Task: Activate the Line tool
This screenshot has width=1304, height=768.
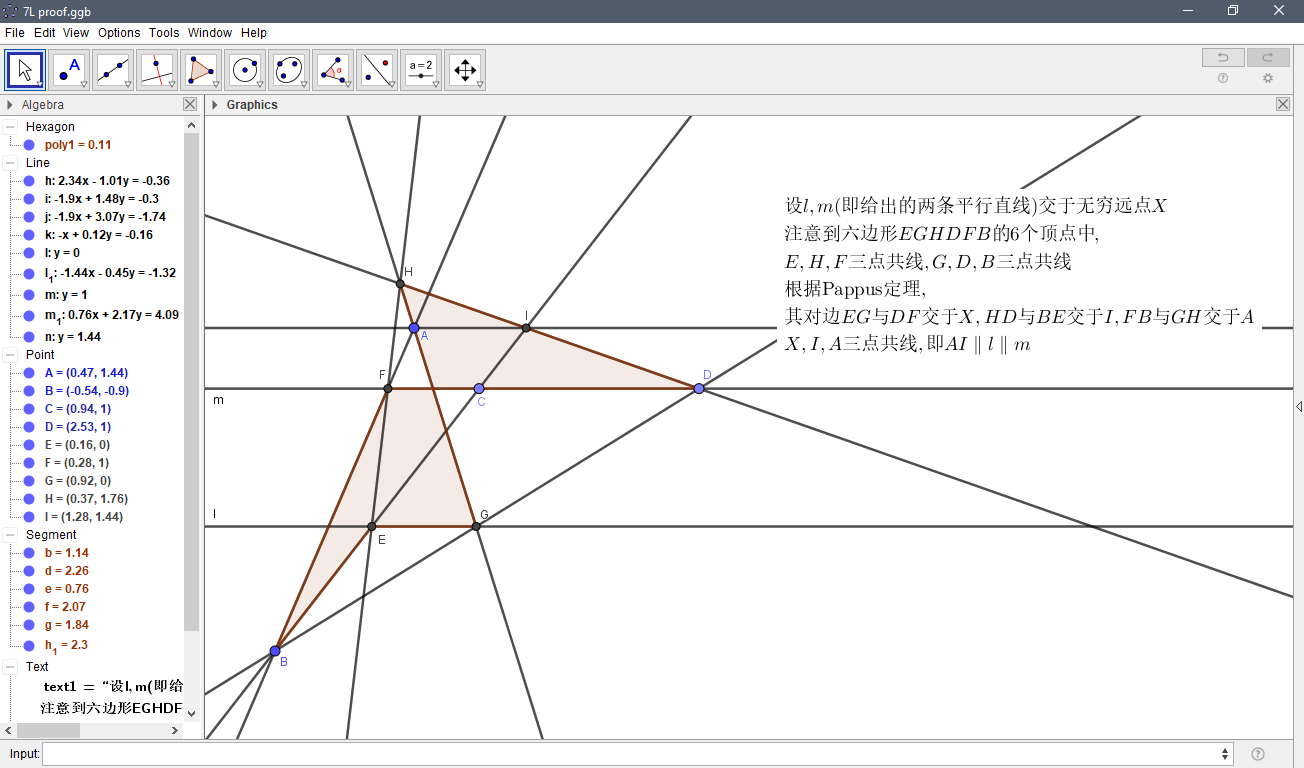Action: click(112, 69)
